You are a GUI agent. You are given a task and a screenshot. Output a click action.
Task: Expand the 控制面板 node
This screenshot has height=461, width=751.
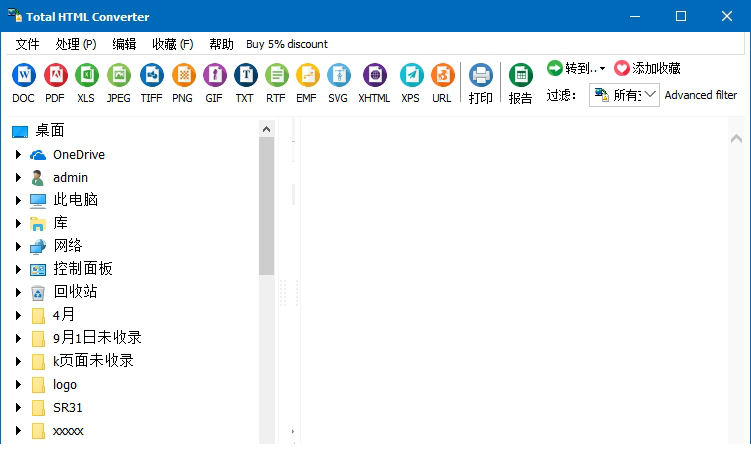pos(18,269)
